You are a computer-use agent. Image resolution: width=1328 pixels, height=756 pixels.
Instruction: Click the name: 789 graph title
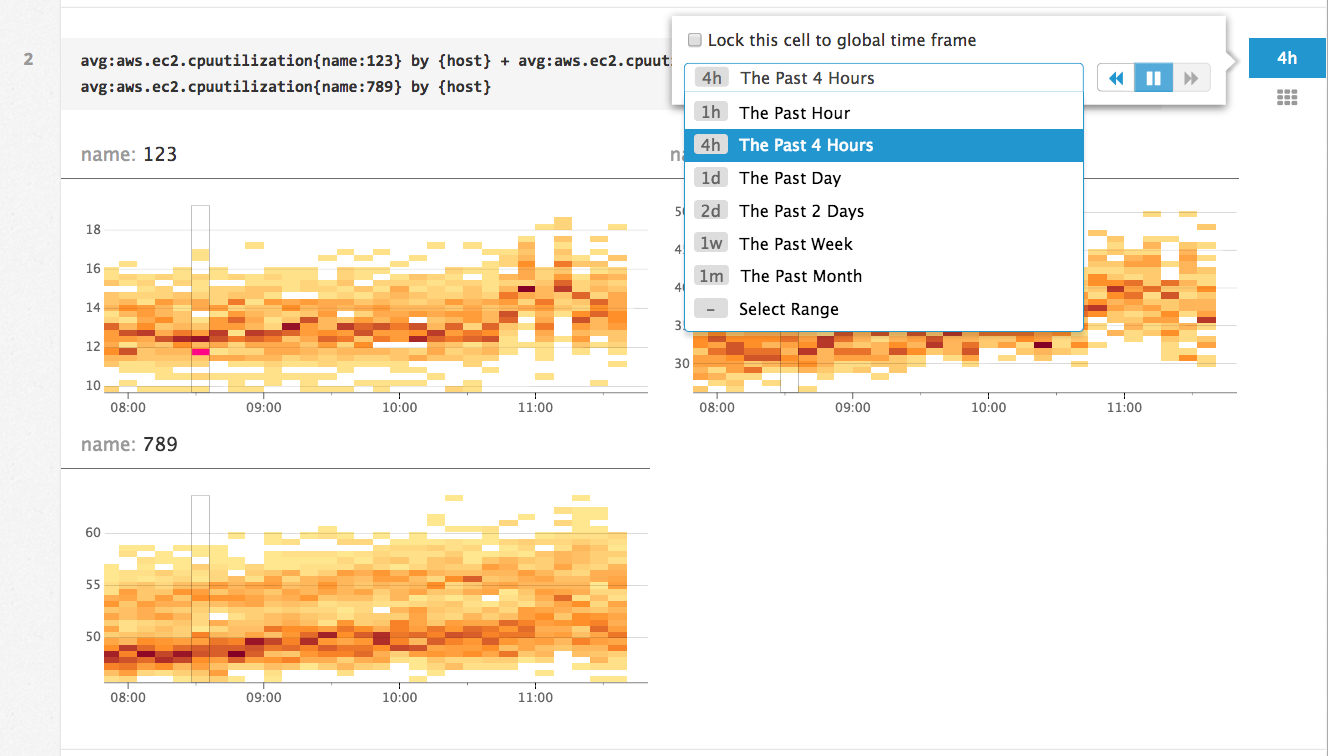129,444
